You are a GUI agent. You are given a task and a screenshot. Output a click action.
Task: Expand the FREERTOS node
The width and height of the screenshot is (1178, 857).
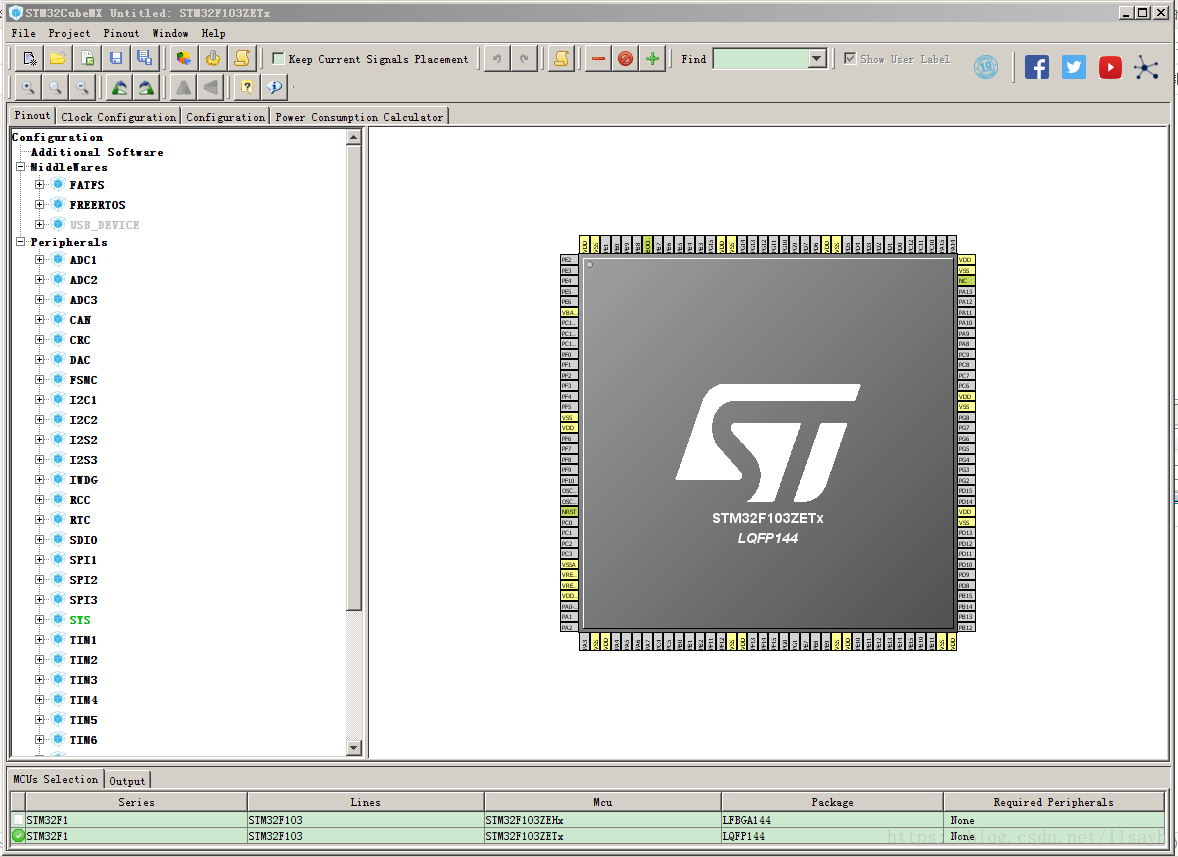point(39,204)
